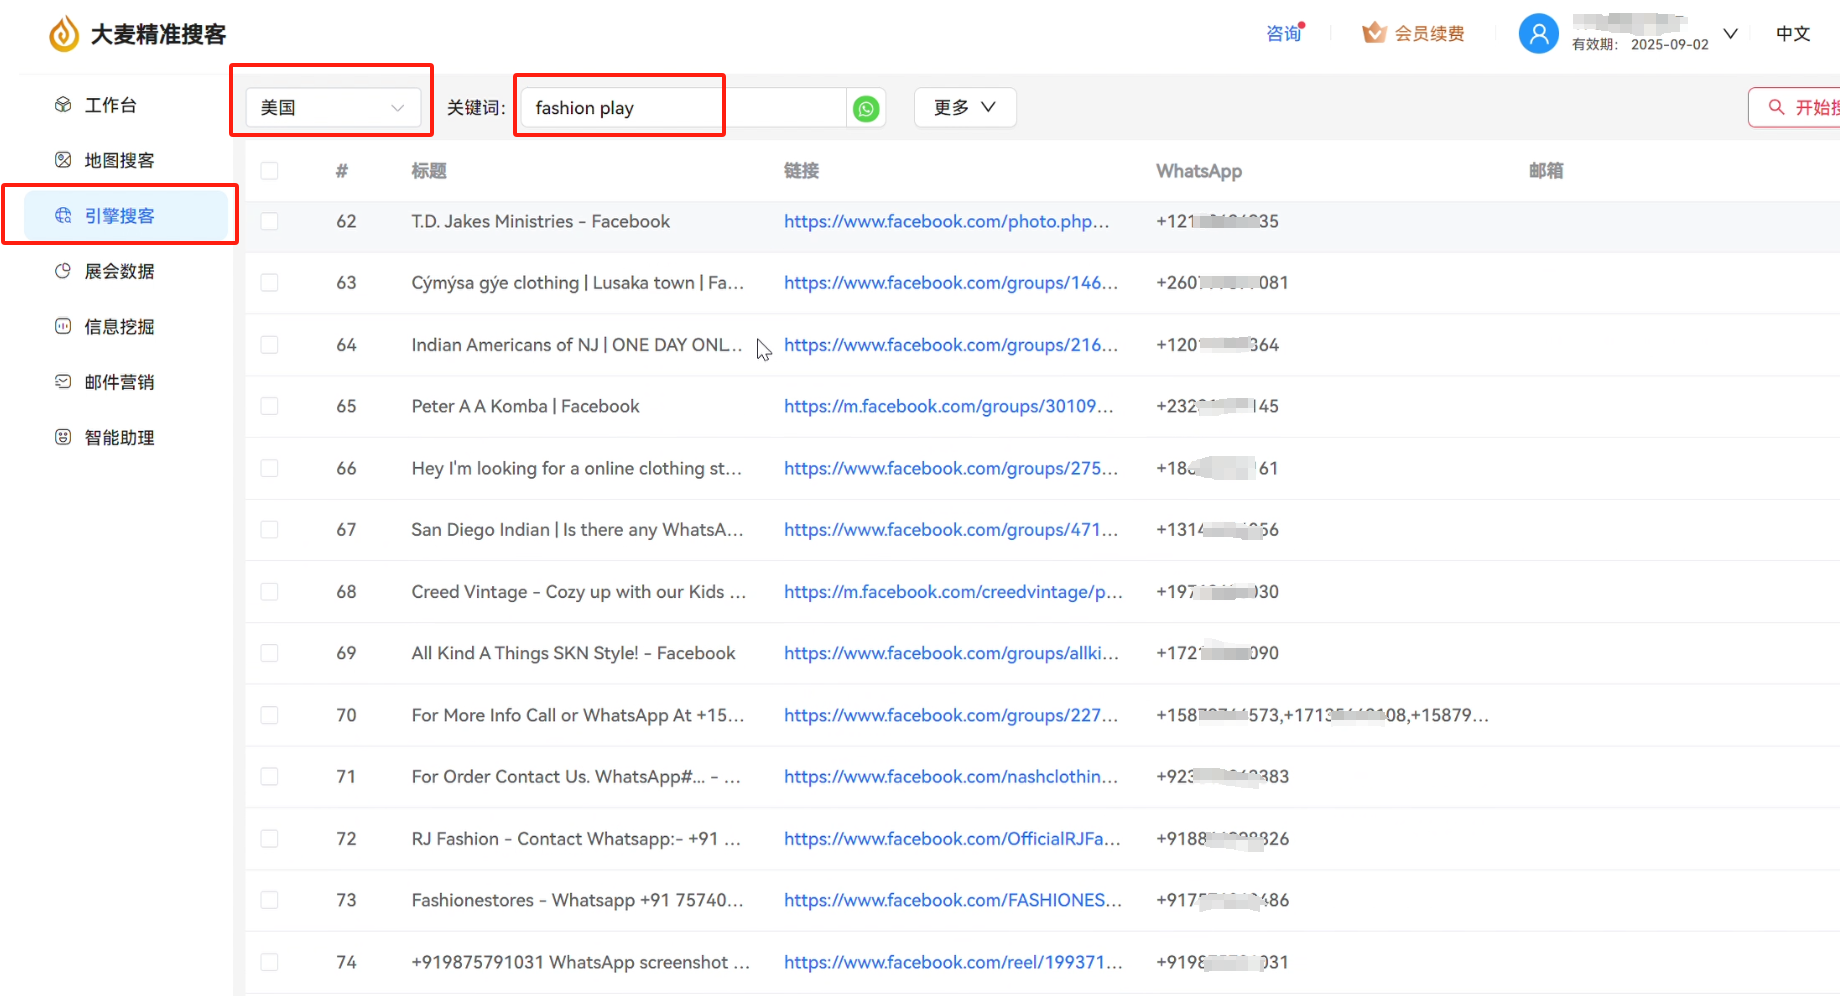1840x996 pixels.
Task: Click the WhatsApp number cell in row 70
Action: (1322, 715)
